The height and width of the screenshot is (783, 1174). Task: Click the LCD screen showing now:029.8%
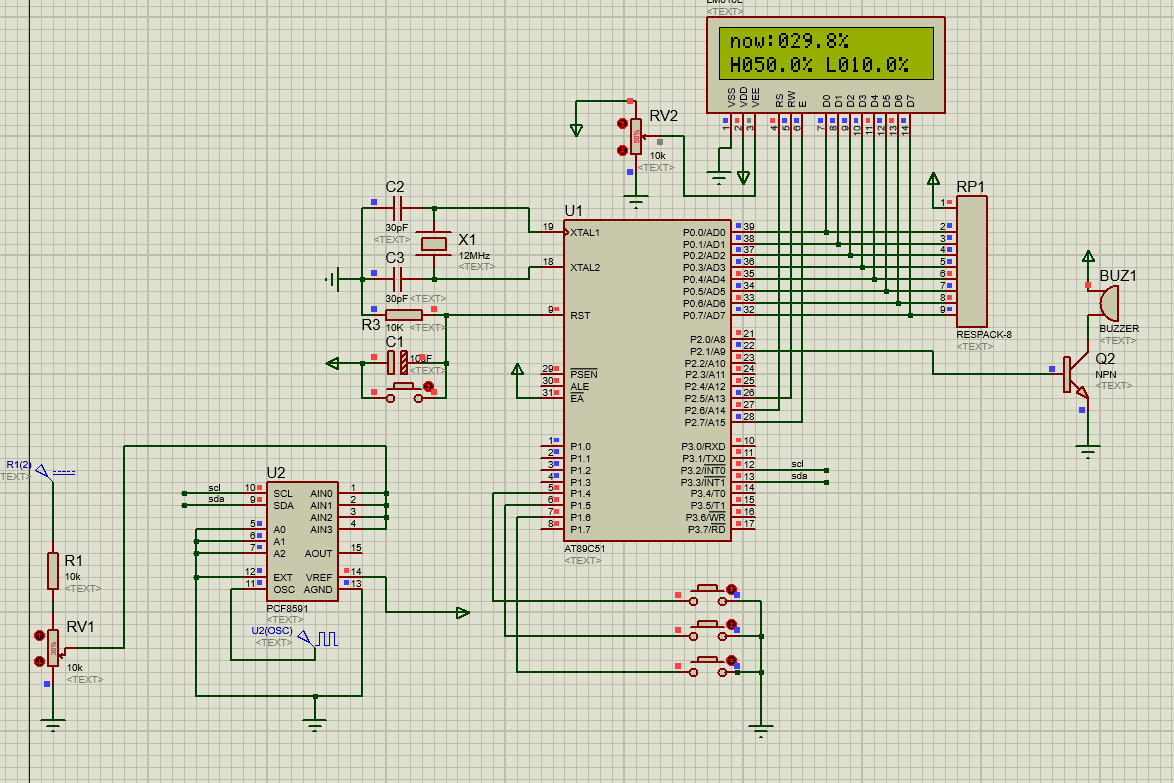point(826,53)
